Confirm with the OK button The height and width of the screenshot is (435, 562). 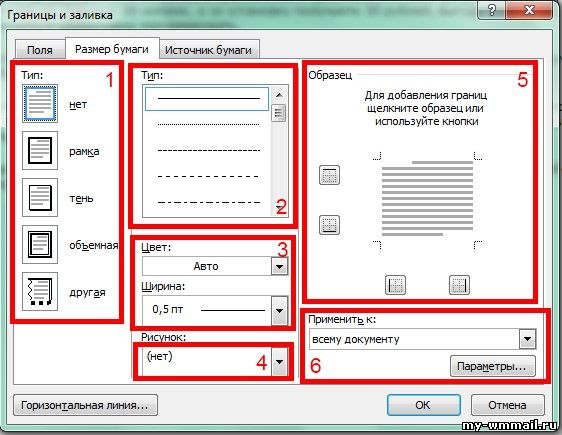pyautogui.click(x=424, y=405)
